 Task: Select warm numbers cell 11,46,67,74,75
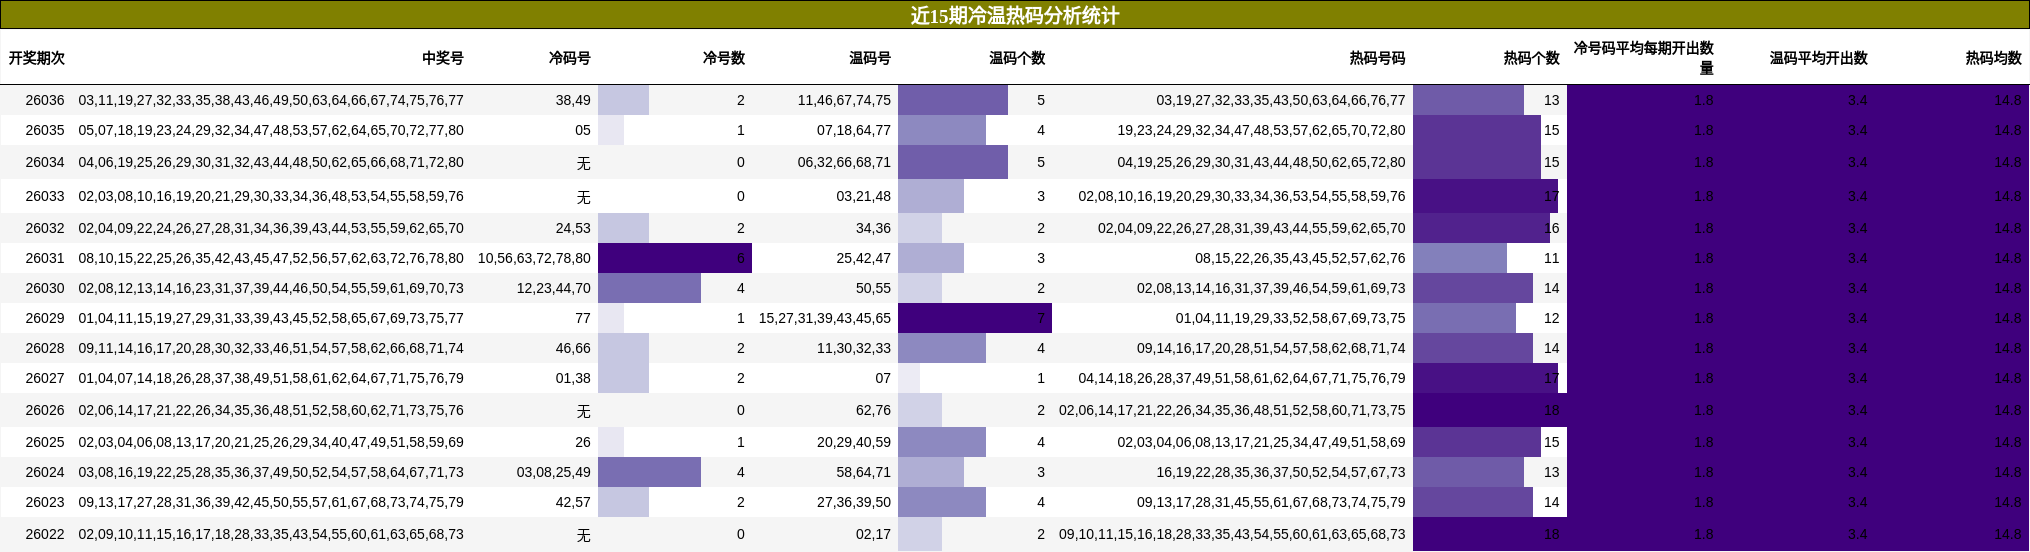click(844, 100)
